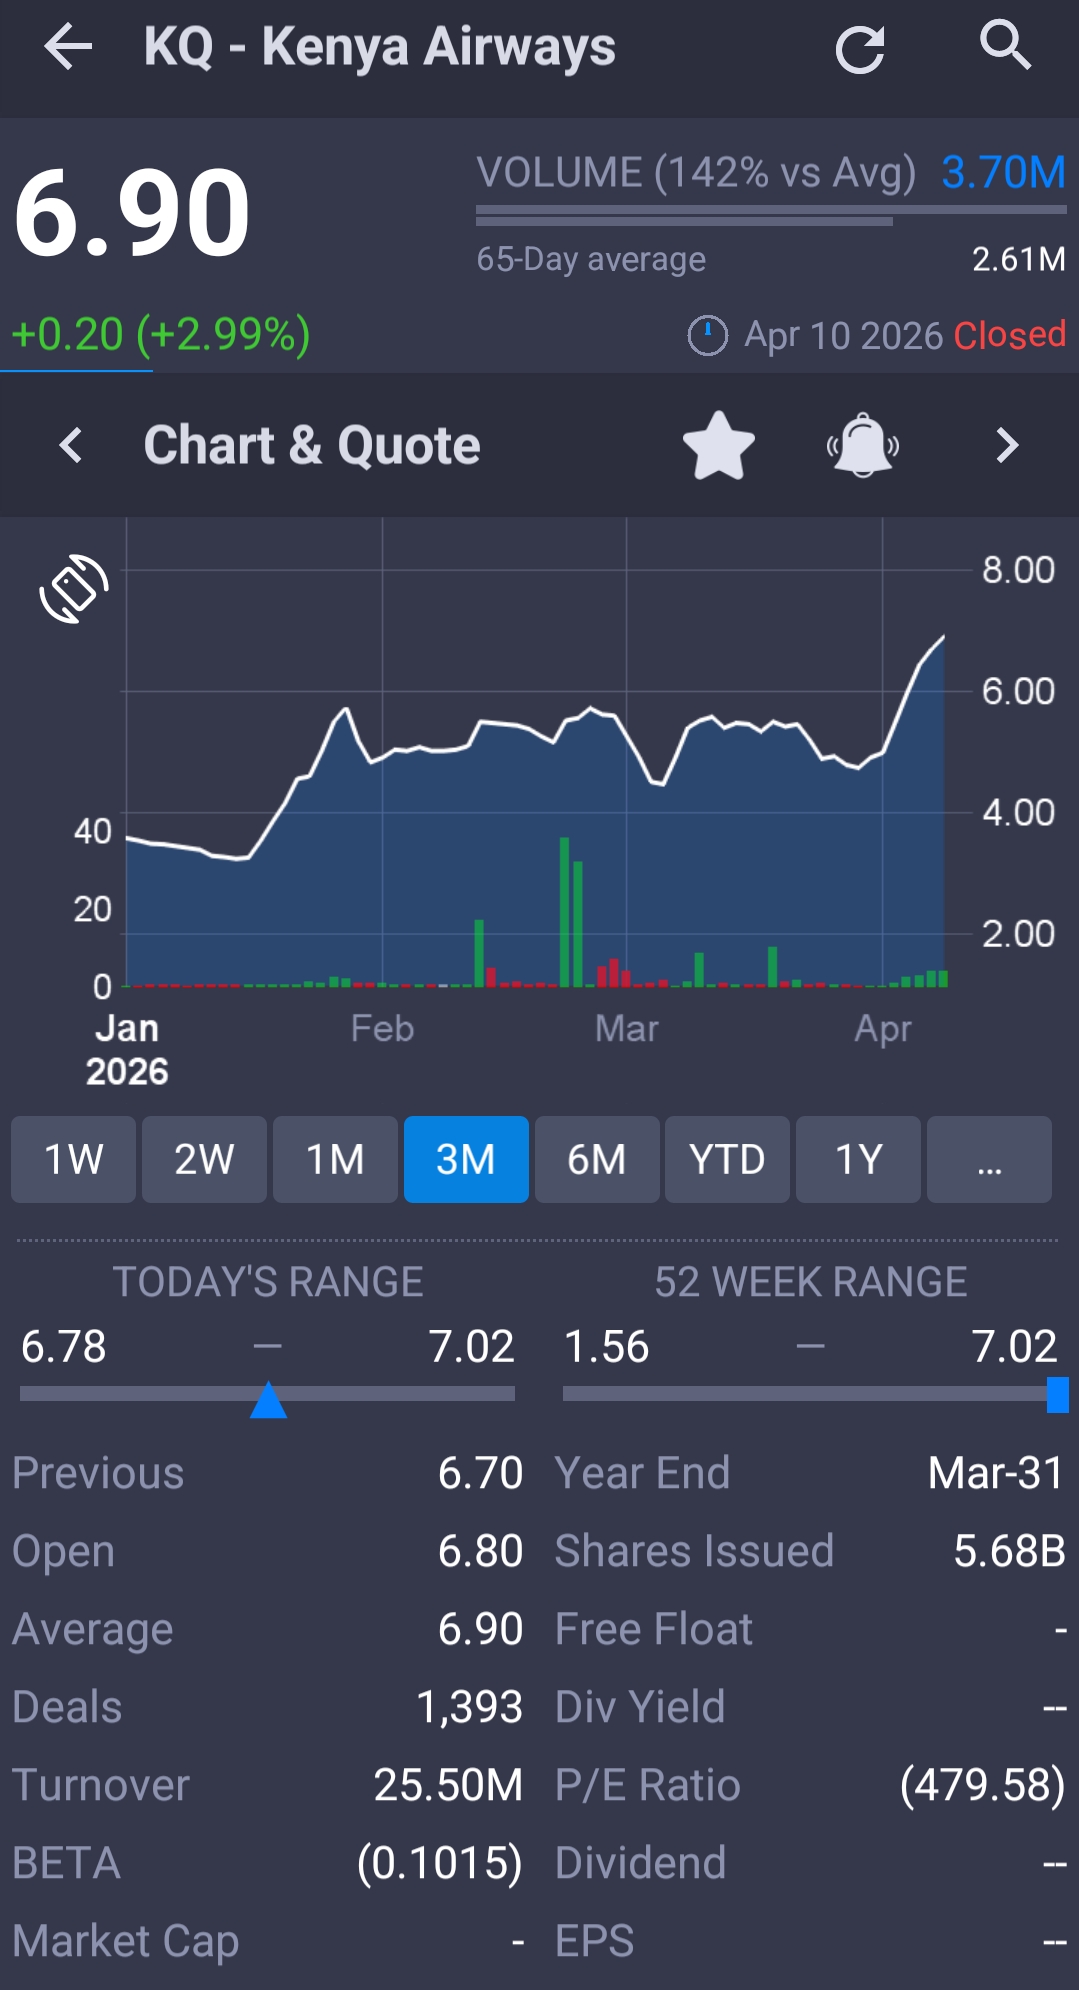Tap the Today's Range slider marker
Screen dimensions: 1079x1990
point(268,1398)
